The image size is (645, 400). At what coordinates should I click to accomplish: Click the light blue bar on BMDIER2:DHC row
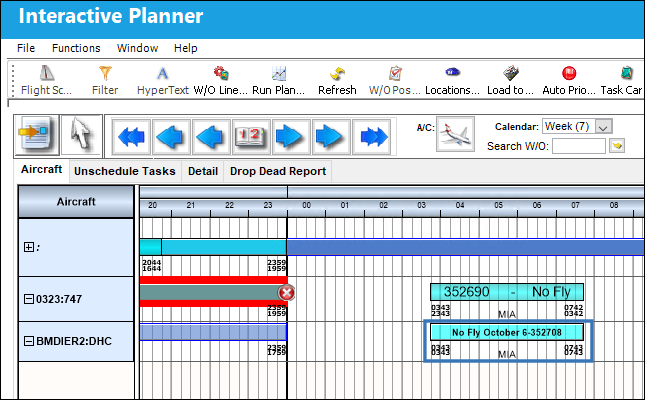point(213,332)
